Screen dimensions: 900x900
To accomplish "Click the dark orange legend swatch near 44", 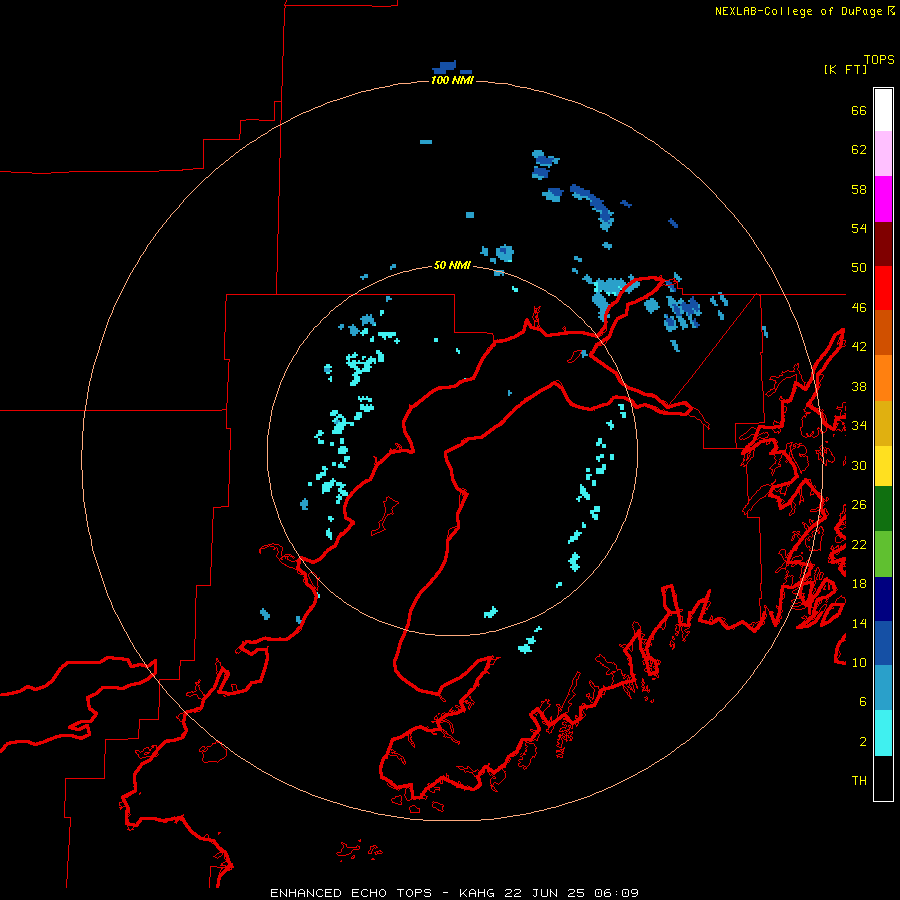I will 883,332.
